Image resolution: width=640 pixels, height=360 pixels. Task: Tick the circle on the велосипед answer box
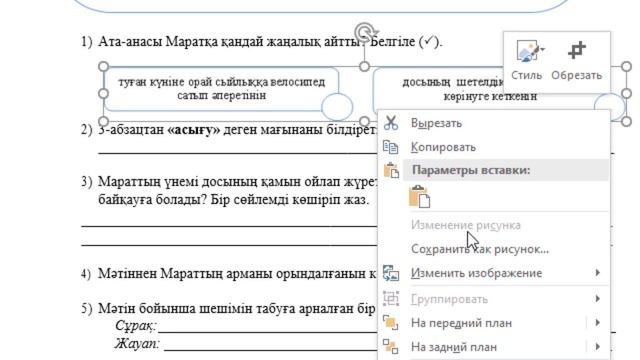pyautogui.click(x=337, y=107)
